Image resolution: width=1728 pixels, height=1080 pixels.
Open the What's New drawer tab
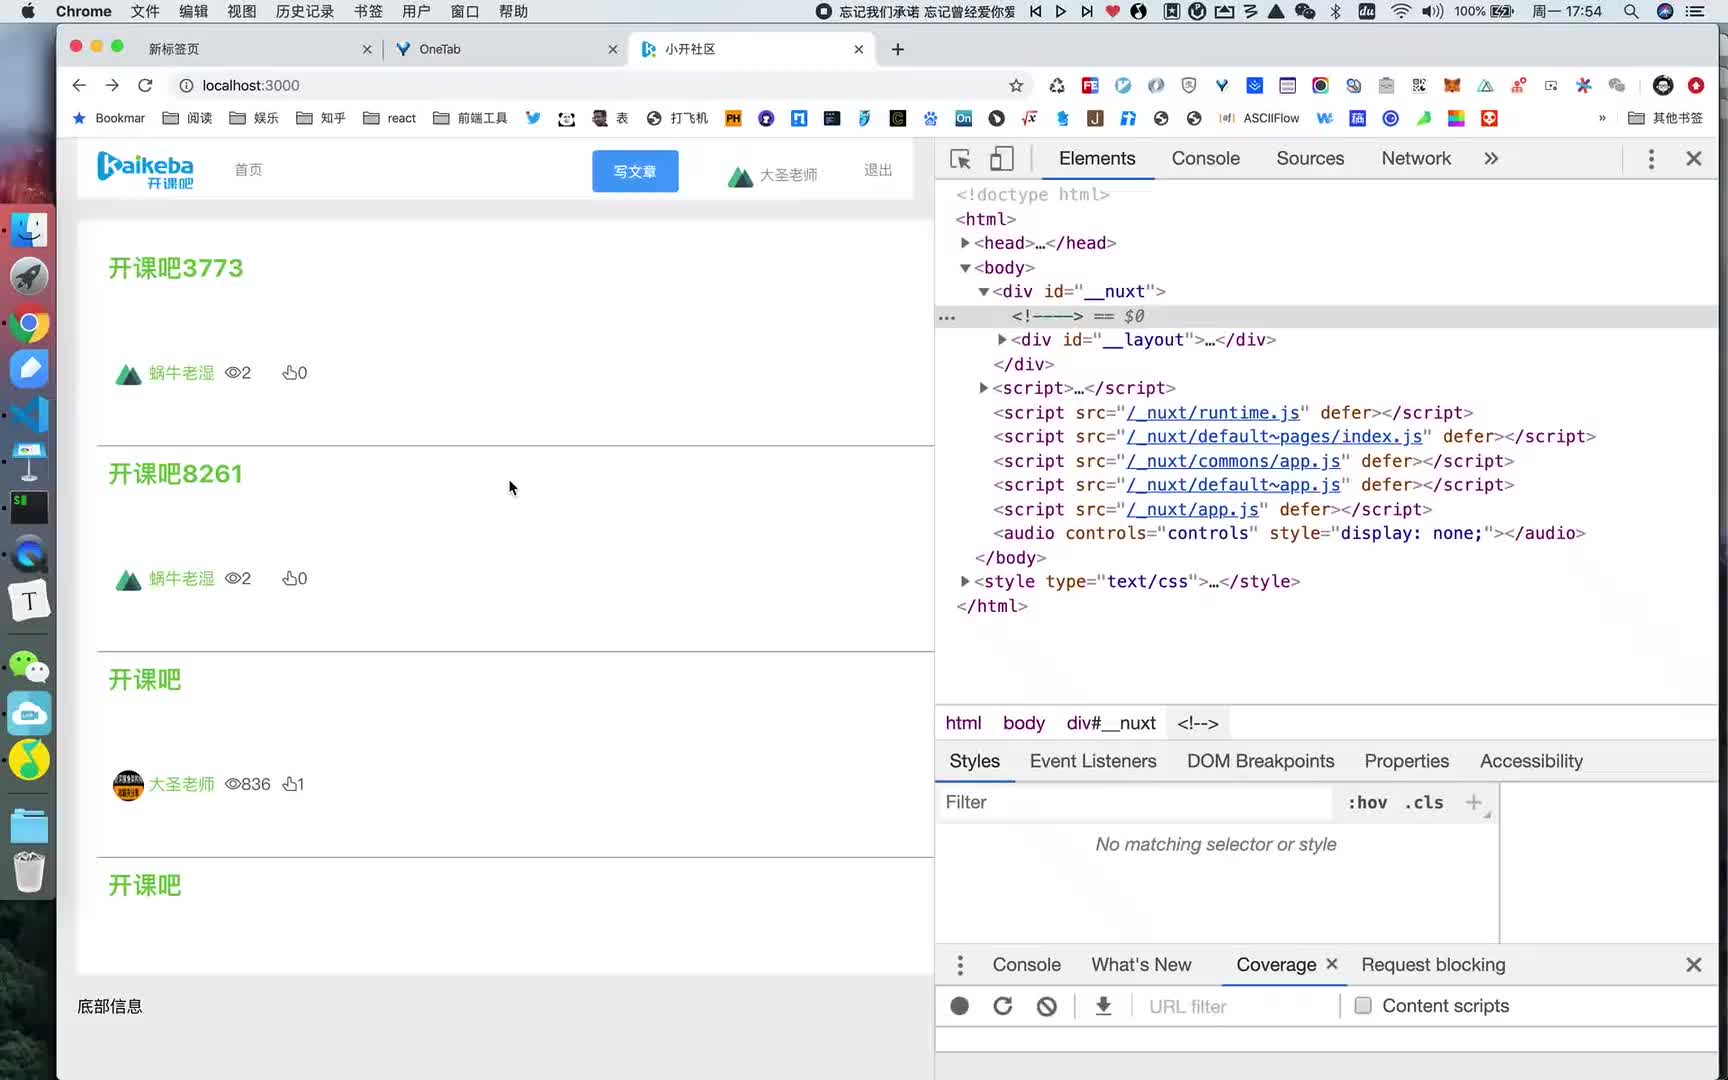coord(1141,965)
